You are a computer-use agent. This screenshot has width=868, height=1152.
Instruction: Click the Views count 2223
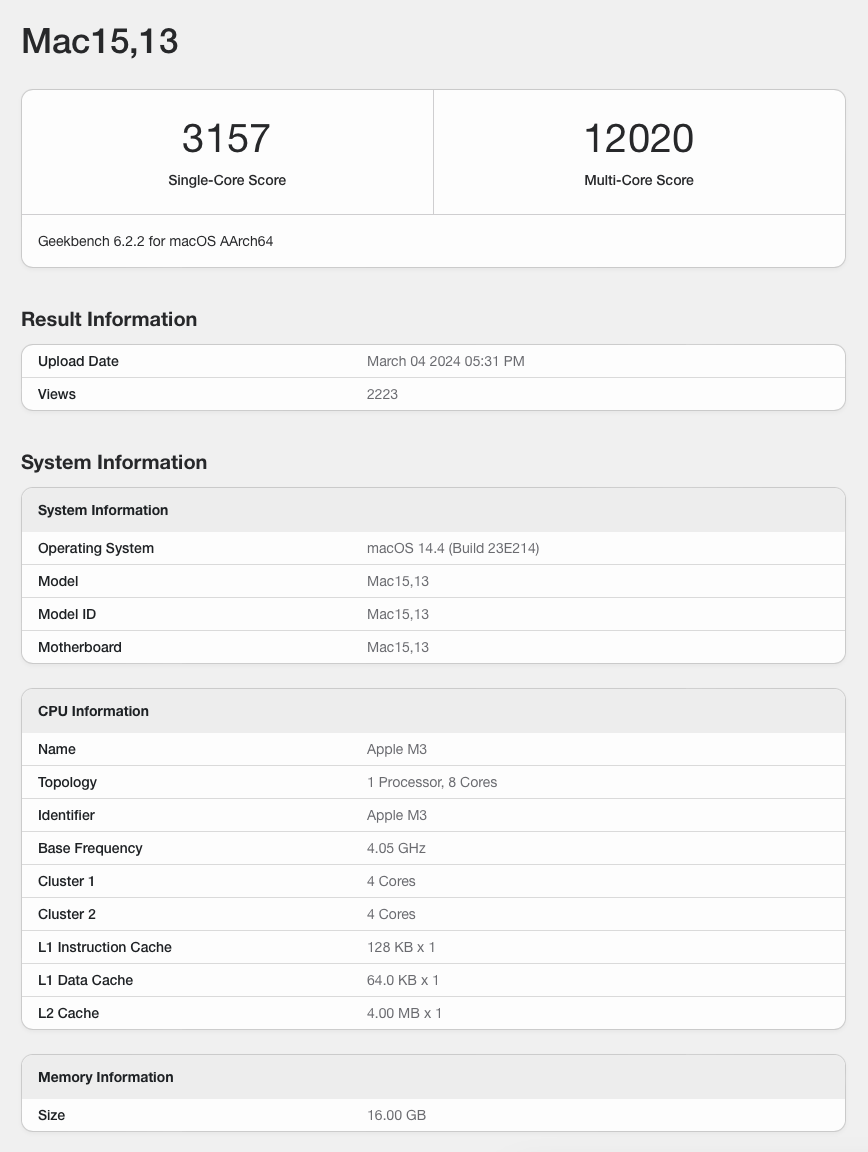(382, 394)
